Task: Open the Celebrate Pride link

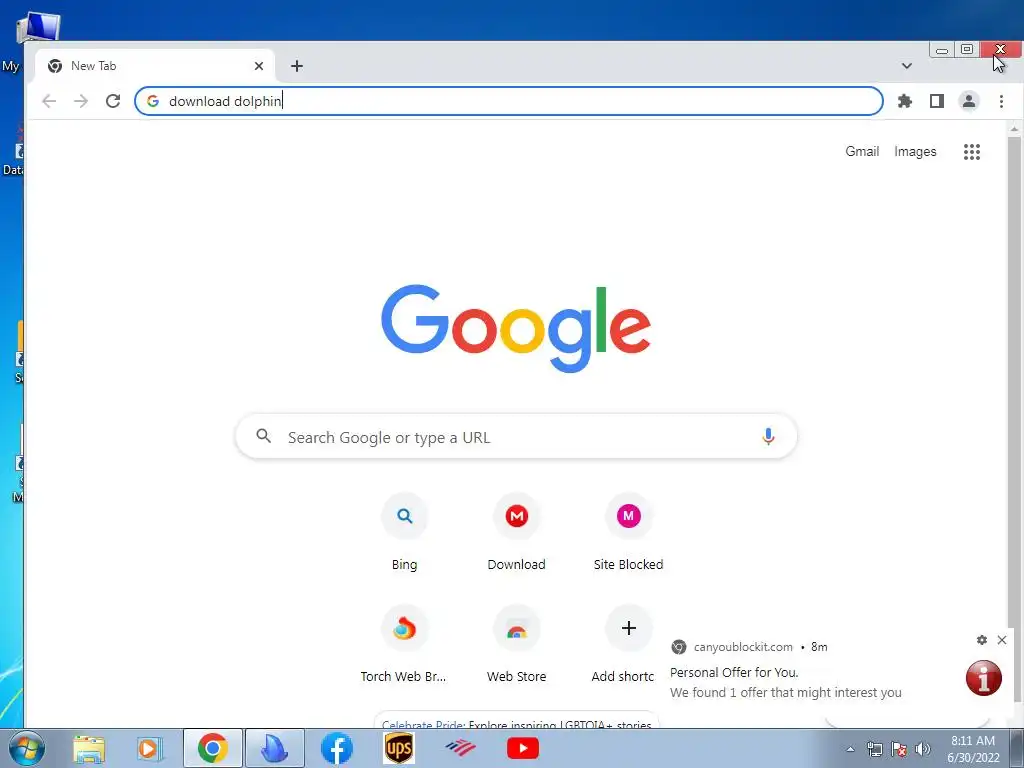Action: click(x=423, y=724)
